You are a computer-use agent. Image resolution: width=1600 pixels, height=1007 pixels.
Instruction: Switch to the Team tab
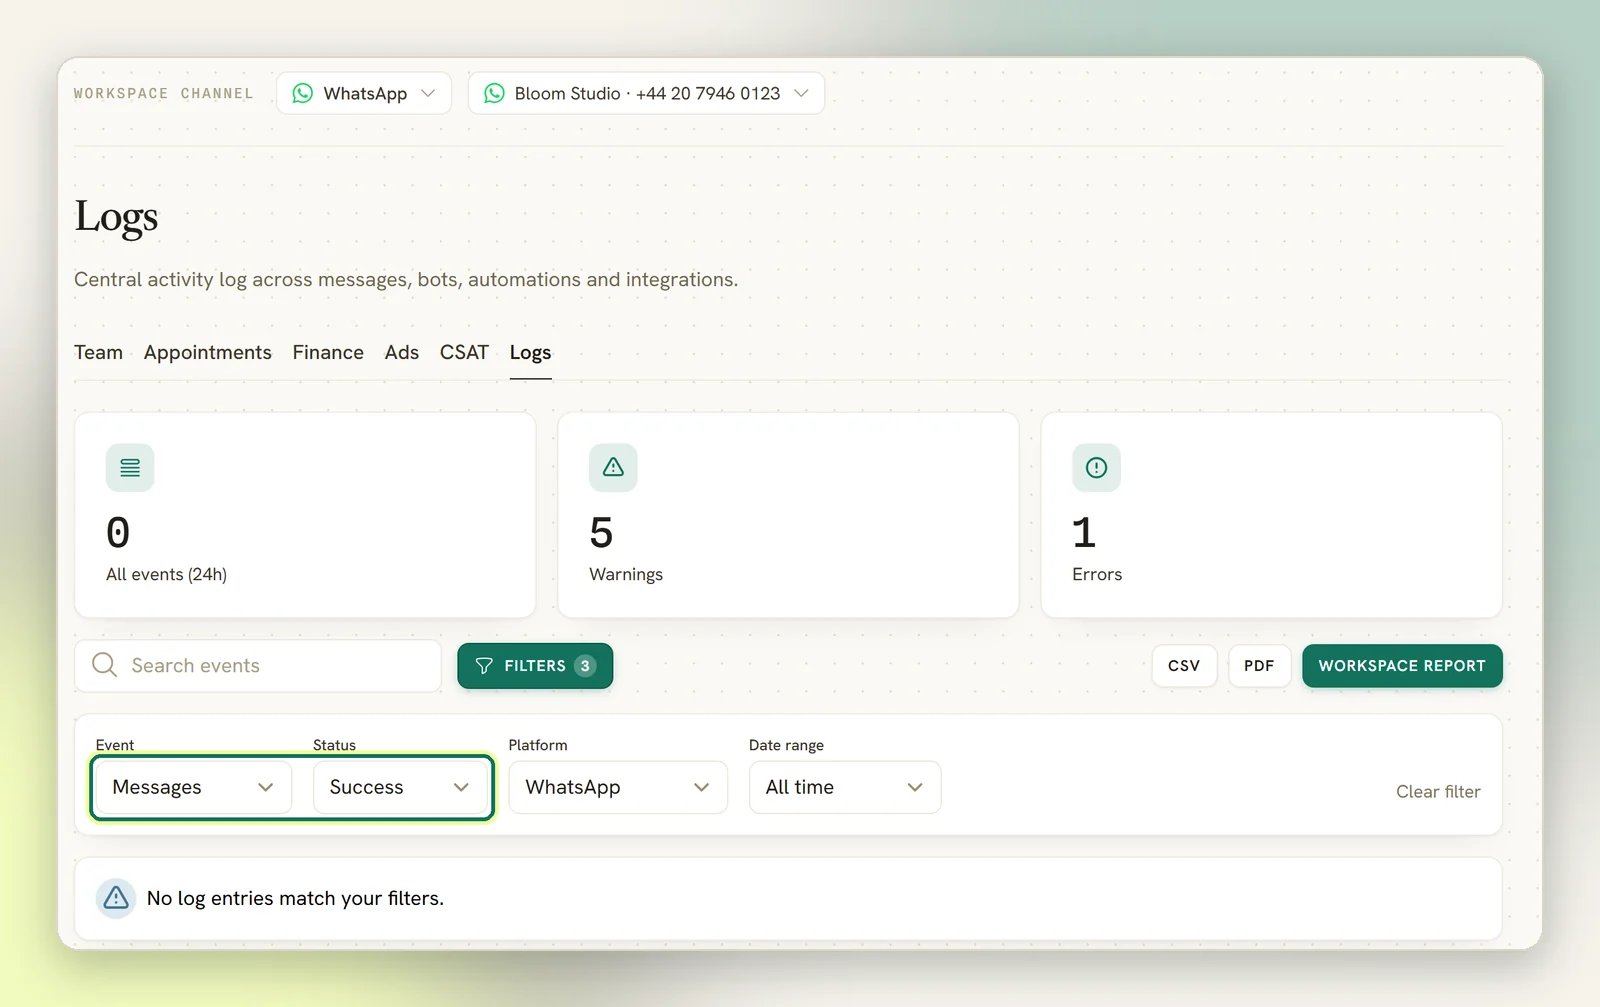tap(98, 352)
